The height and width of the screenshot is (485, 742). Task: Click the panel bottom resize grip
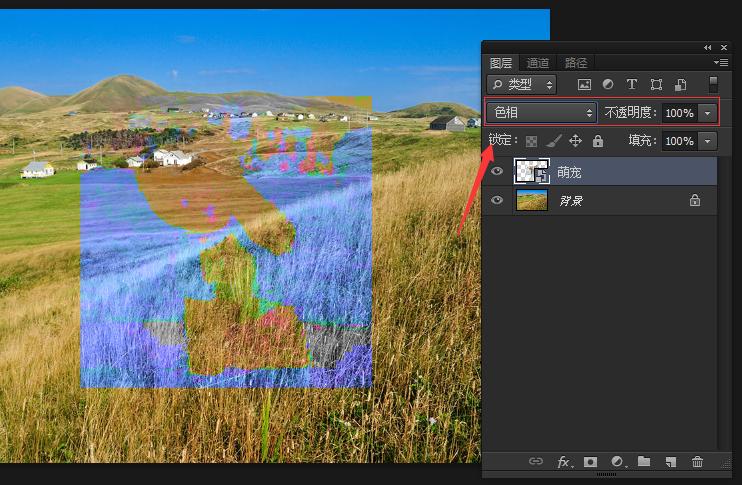pyautogui.click(x=606, y=474)
